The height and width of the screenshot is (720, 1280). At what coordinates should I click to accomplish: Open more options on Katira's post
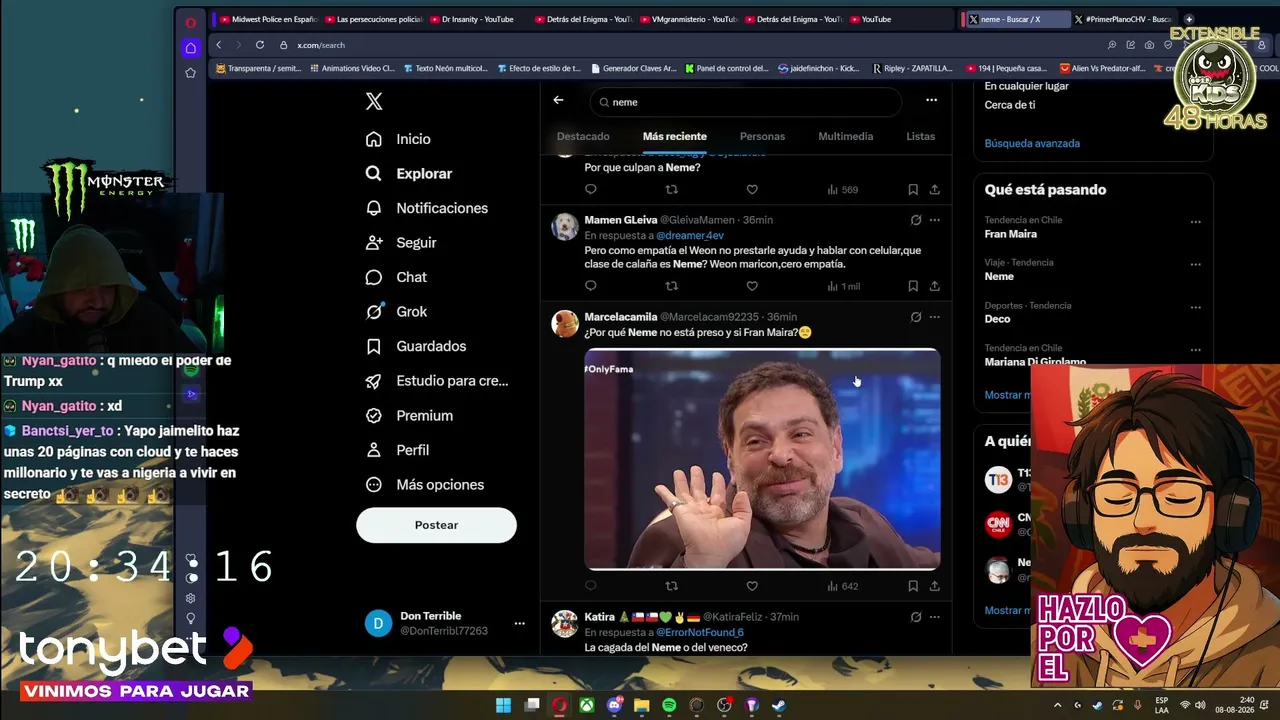click(x=934, y=617)
